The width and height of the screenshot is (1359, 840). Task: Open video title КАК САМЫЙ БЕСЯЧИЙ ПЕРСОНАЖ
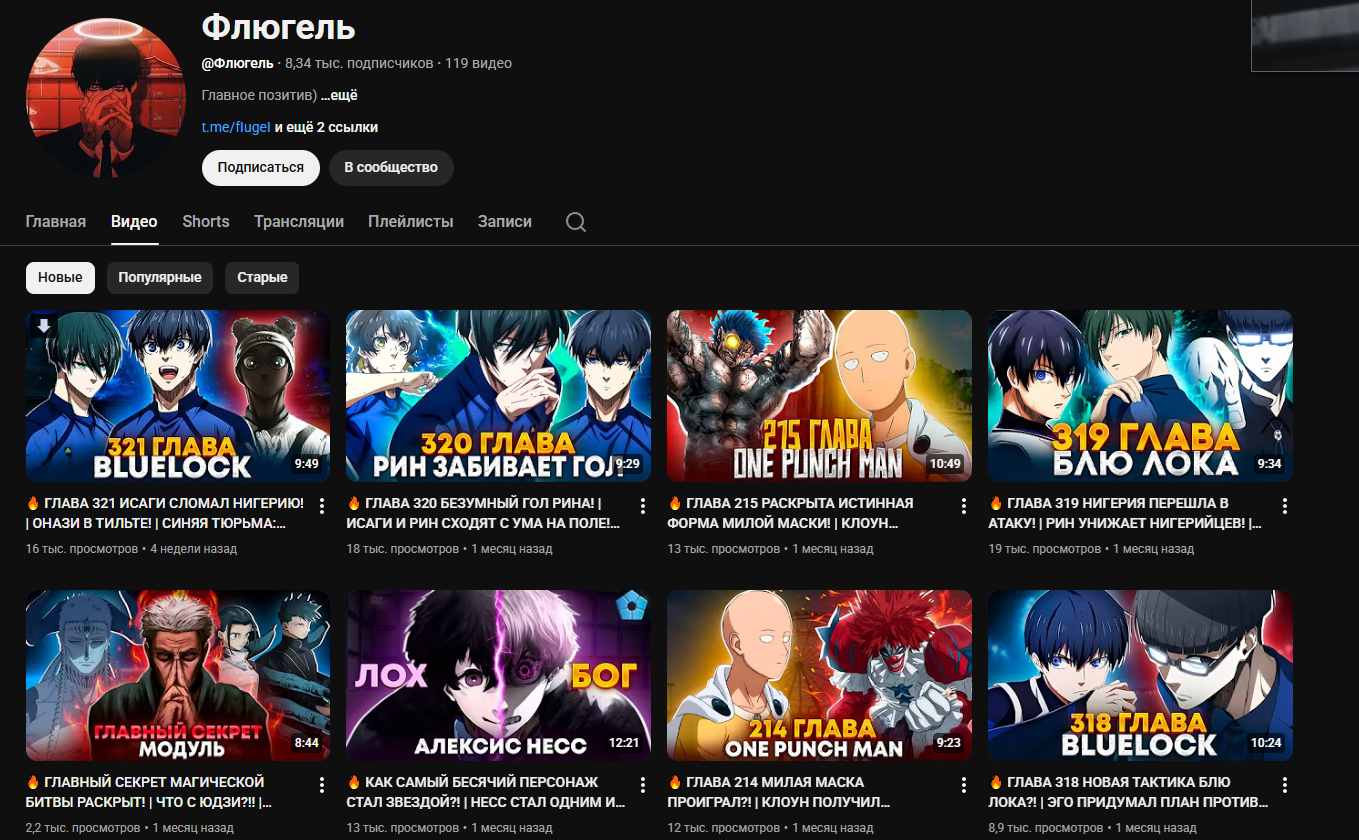click(486, 792)
